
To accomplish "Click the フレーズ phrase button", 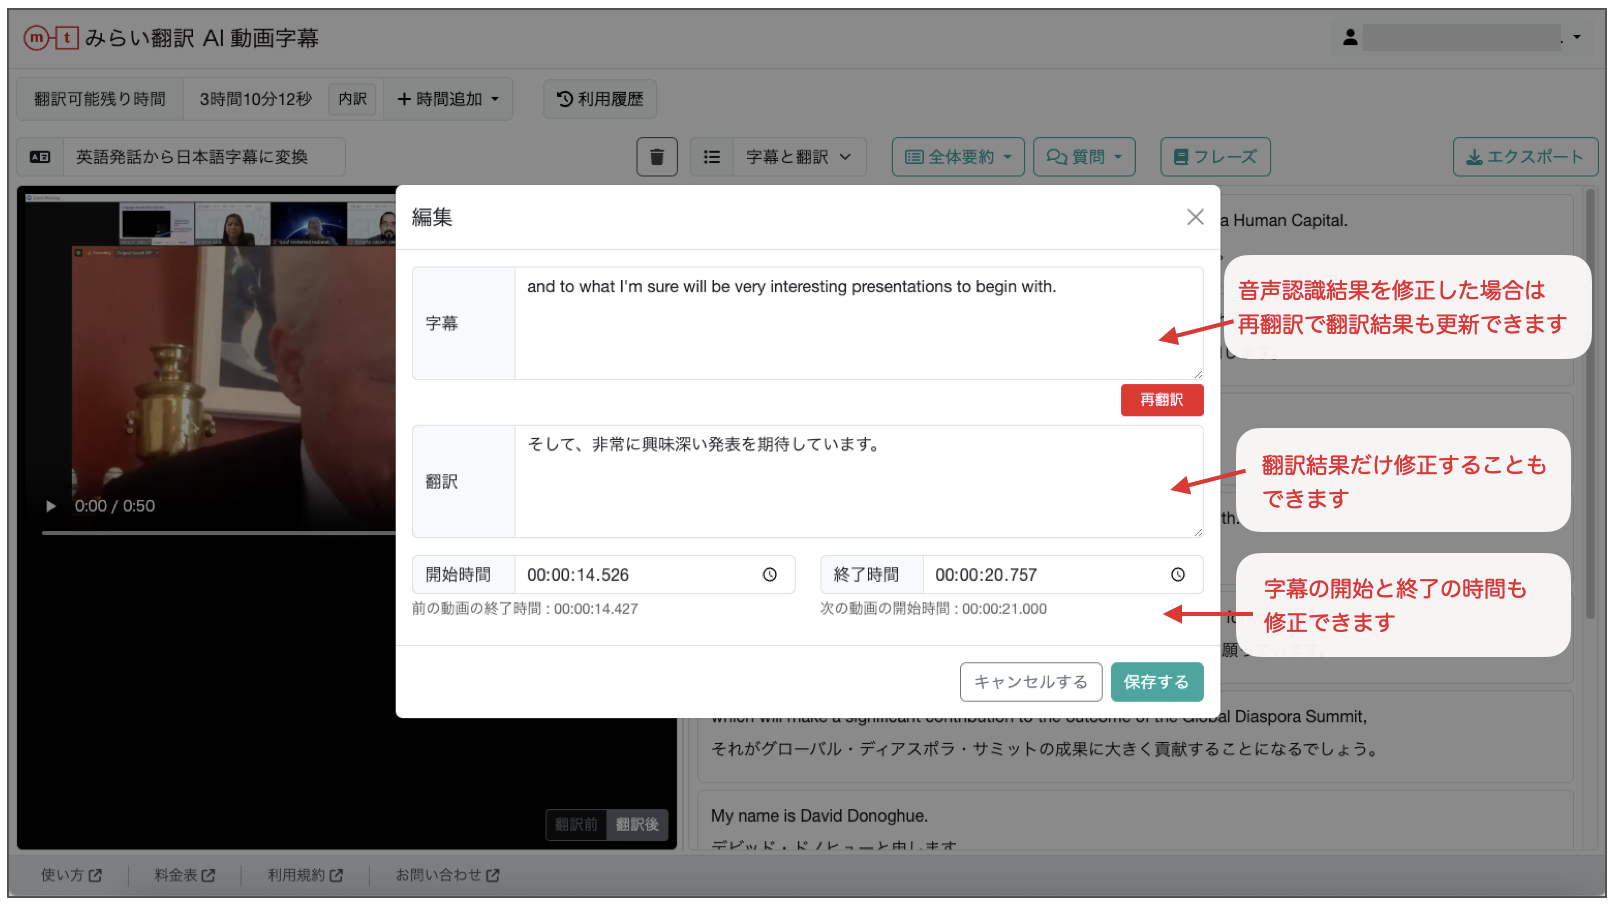I will click(1215, 157).
